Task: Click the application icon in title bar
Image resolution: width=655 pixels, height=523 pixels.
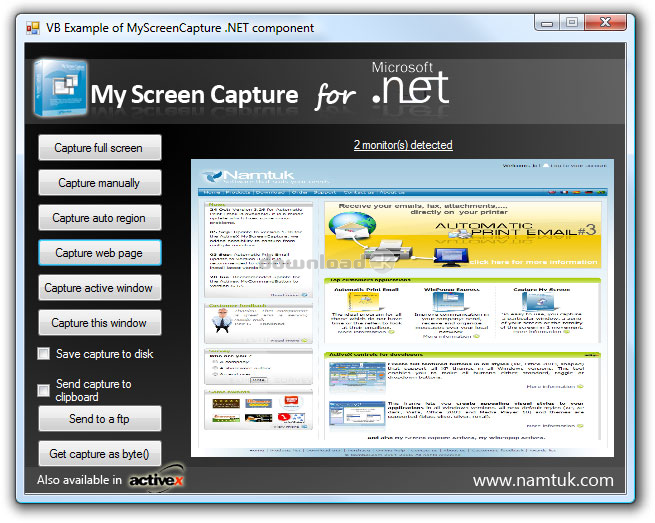Action: 33,28
